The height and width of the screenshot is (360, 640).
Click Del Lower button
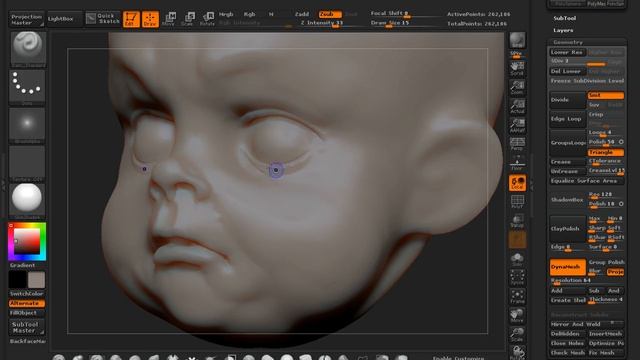click(x=567, y=71)
